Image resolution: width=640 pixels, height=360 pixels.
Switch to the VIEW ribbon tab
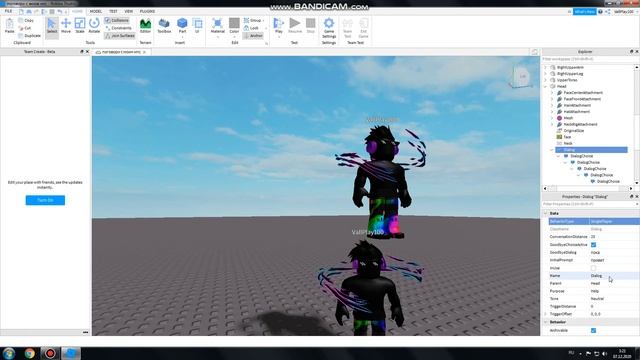tap(129, 11)
